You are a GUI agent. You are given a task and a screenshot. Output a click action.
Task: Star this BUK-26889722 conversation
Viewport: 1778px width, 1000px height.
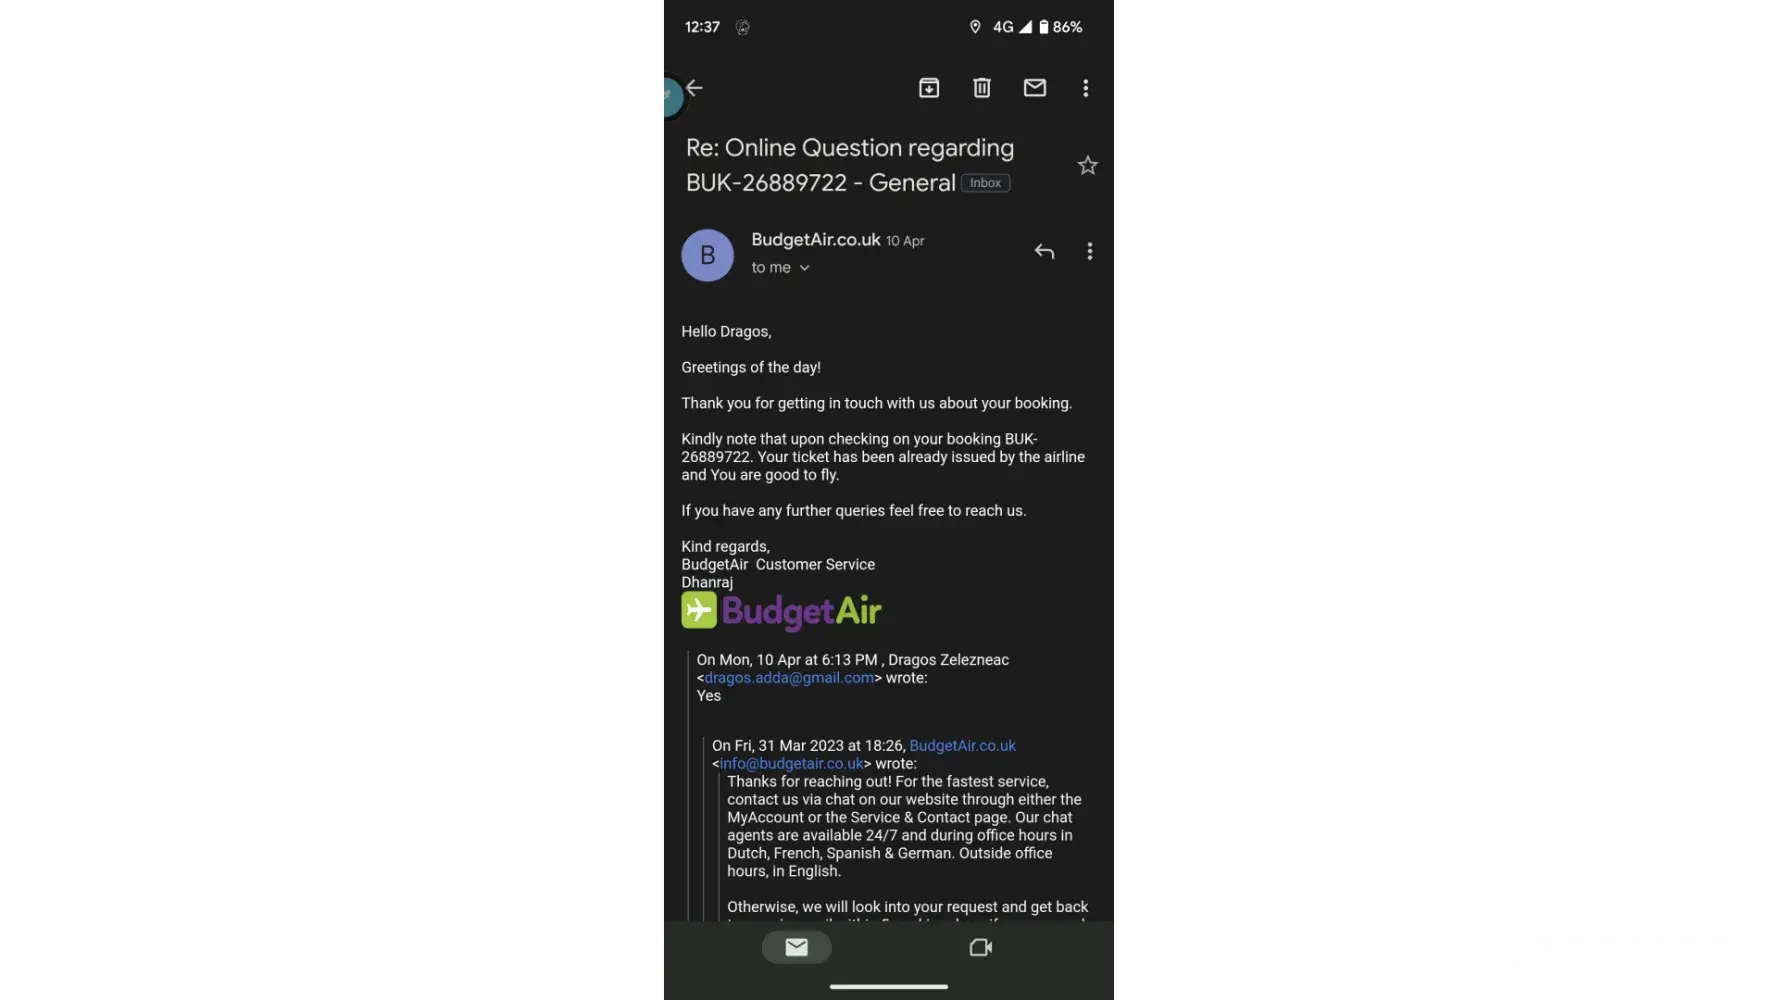click(1088, 166)
